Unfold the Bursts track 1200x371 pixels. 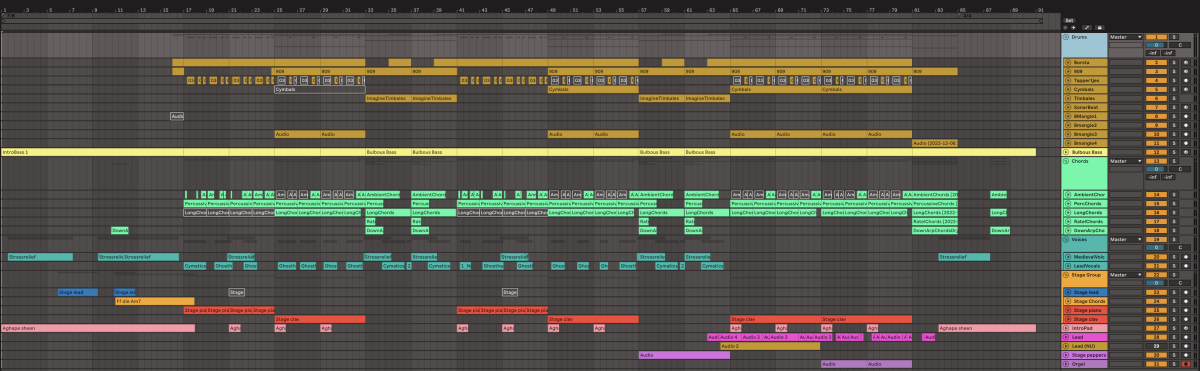1067,63
